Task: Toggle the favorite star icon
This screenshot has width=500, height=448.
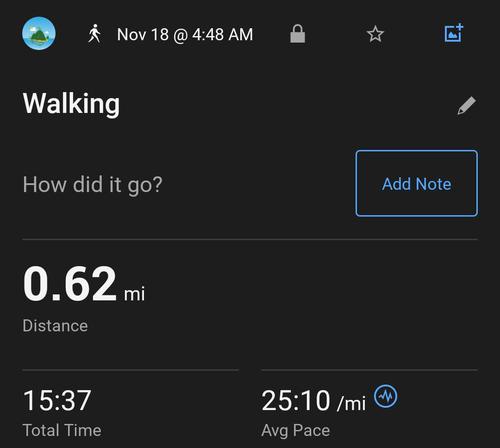Action: click(375, 34)
